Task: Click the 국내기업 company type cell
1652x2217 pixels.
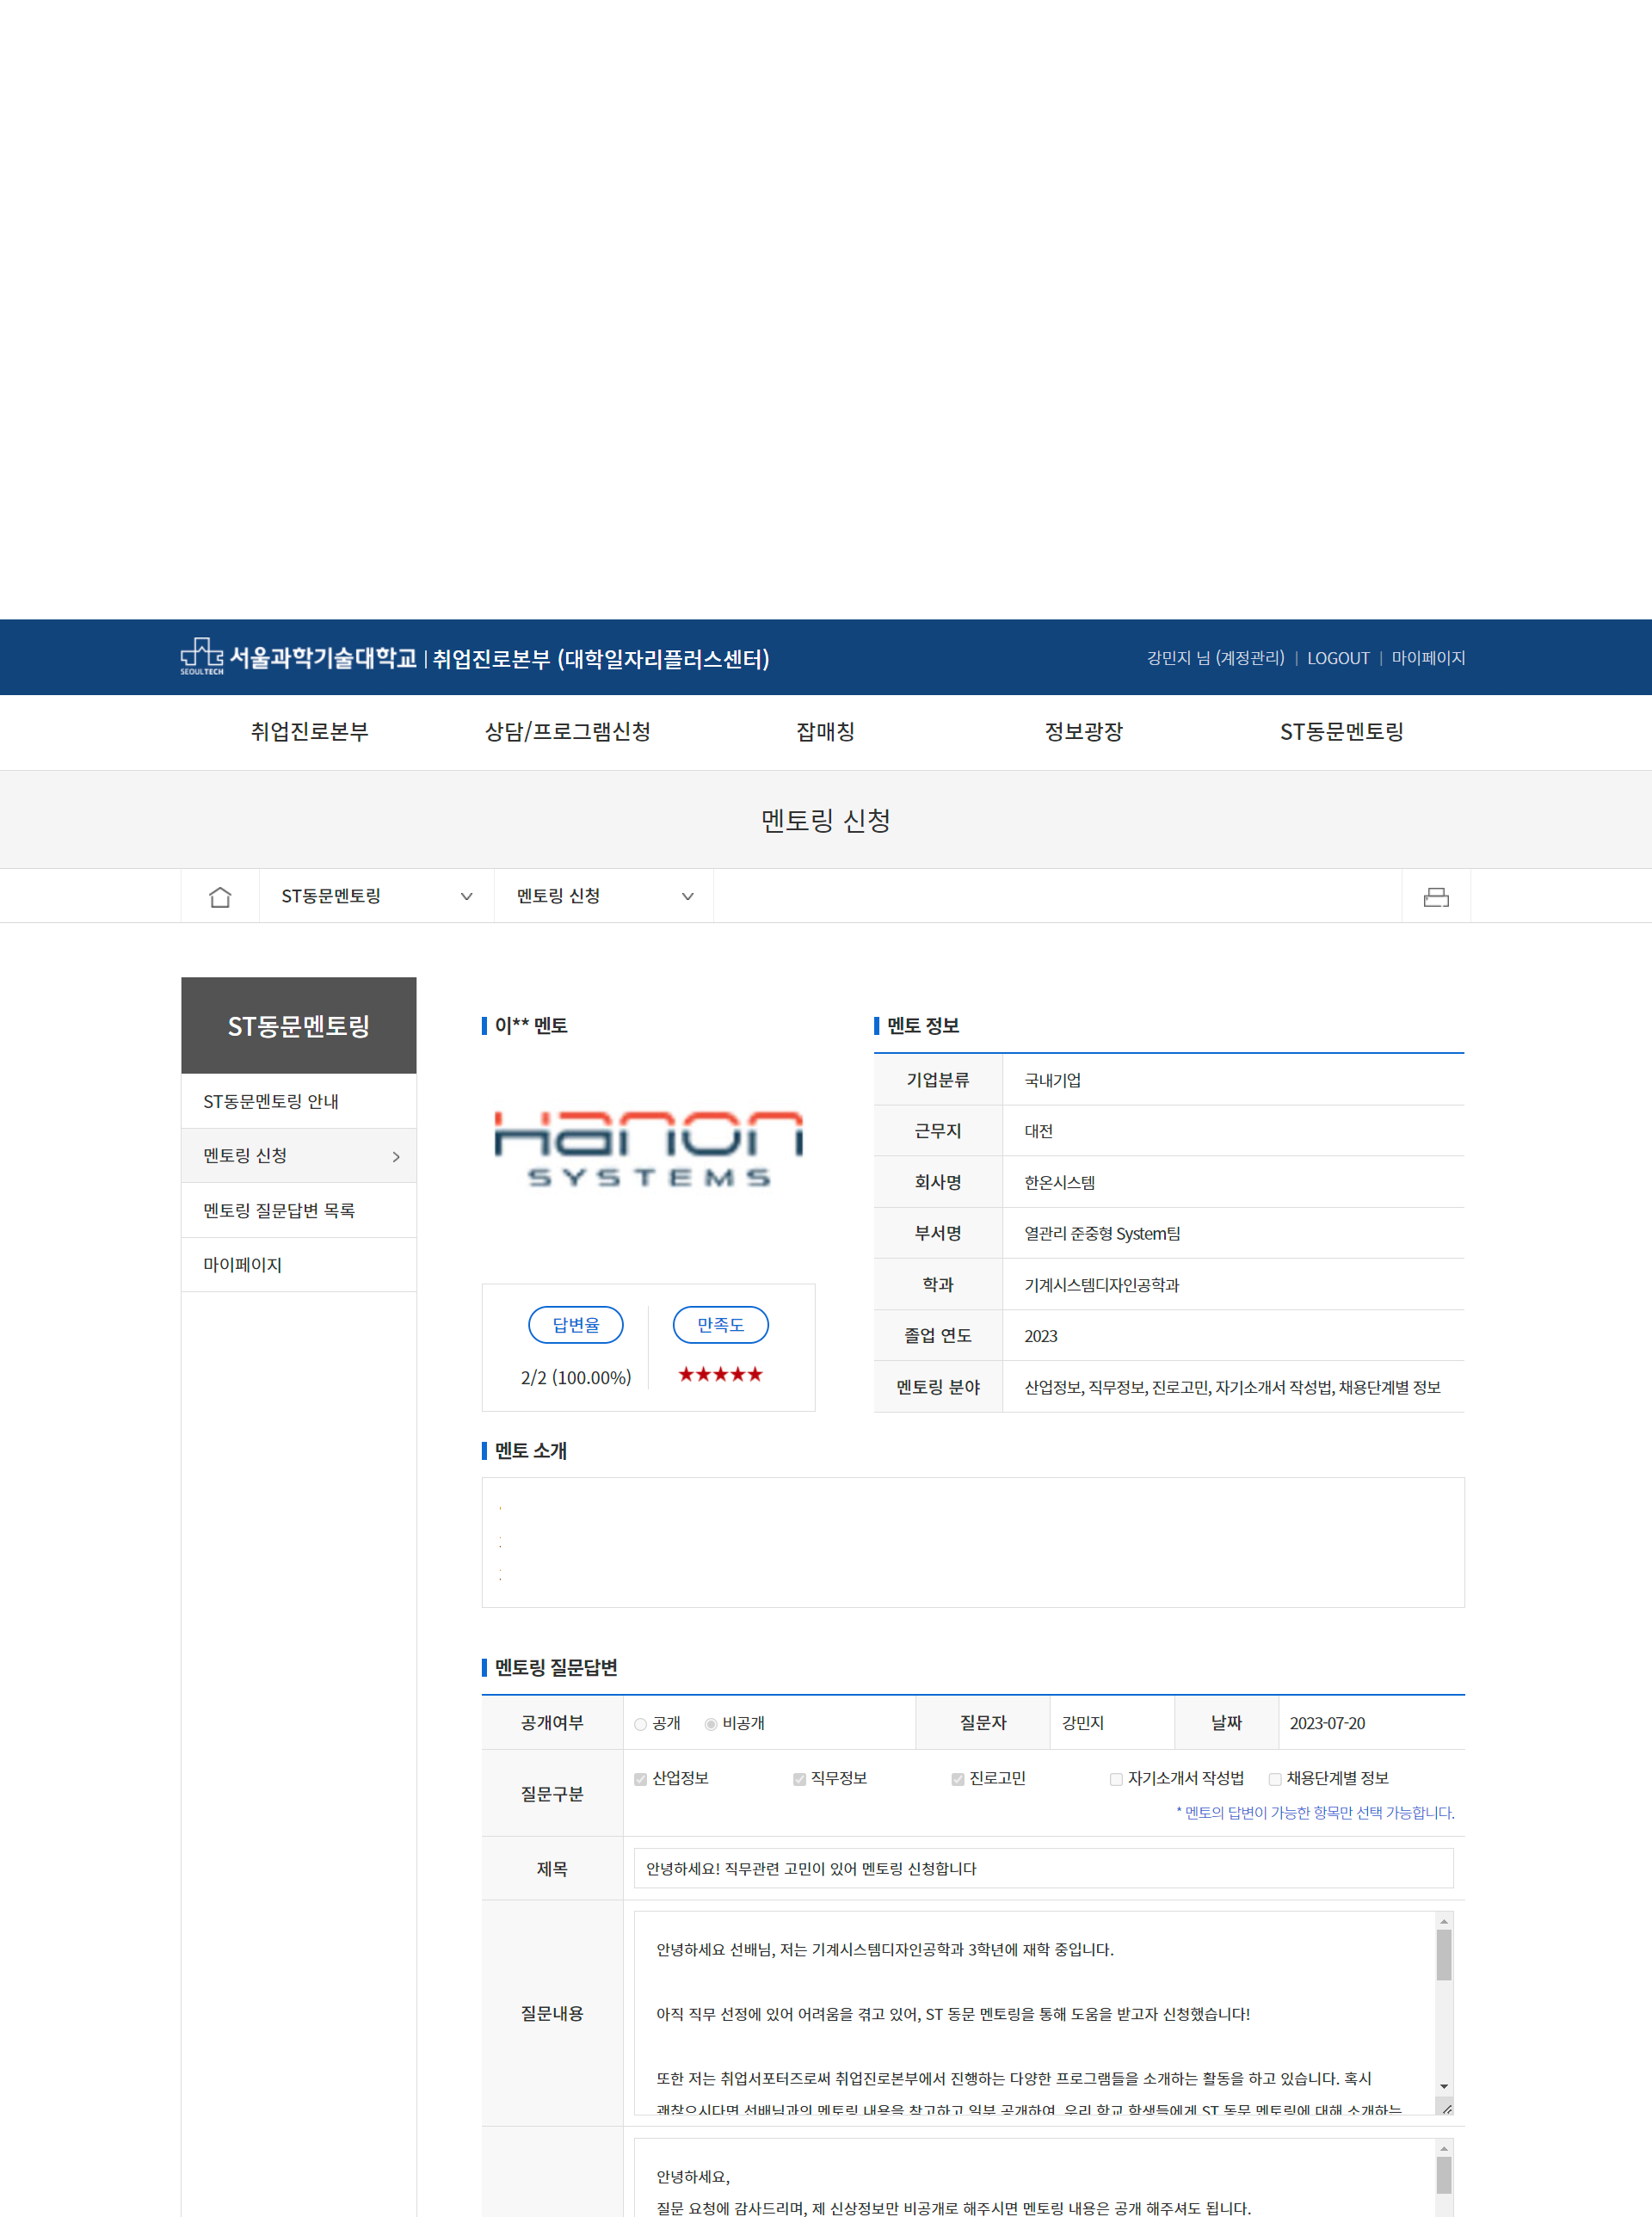Action: coord(1233,1080)
